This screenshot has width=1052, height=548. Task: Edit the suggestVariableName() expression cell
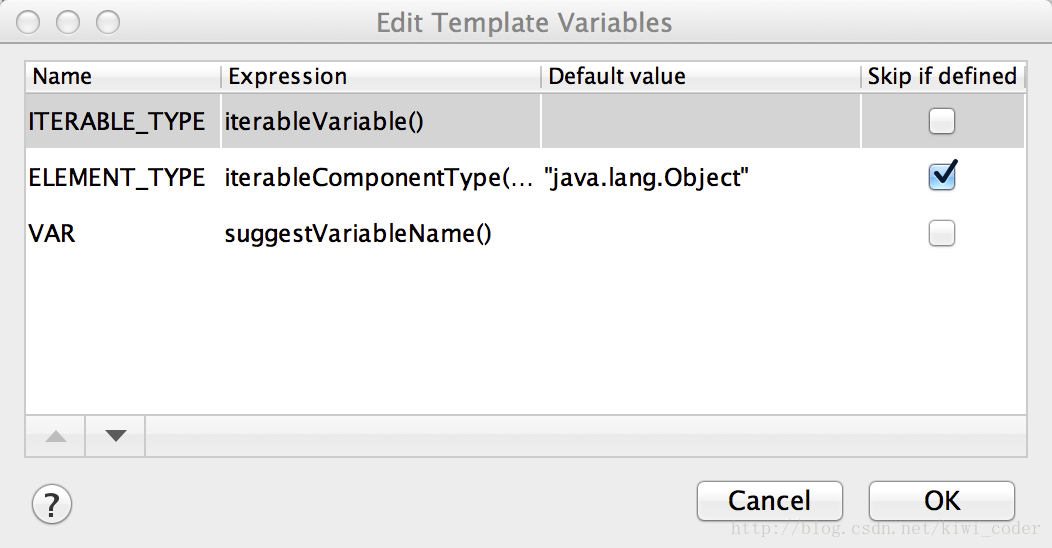tap(381, 233)
